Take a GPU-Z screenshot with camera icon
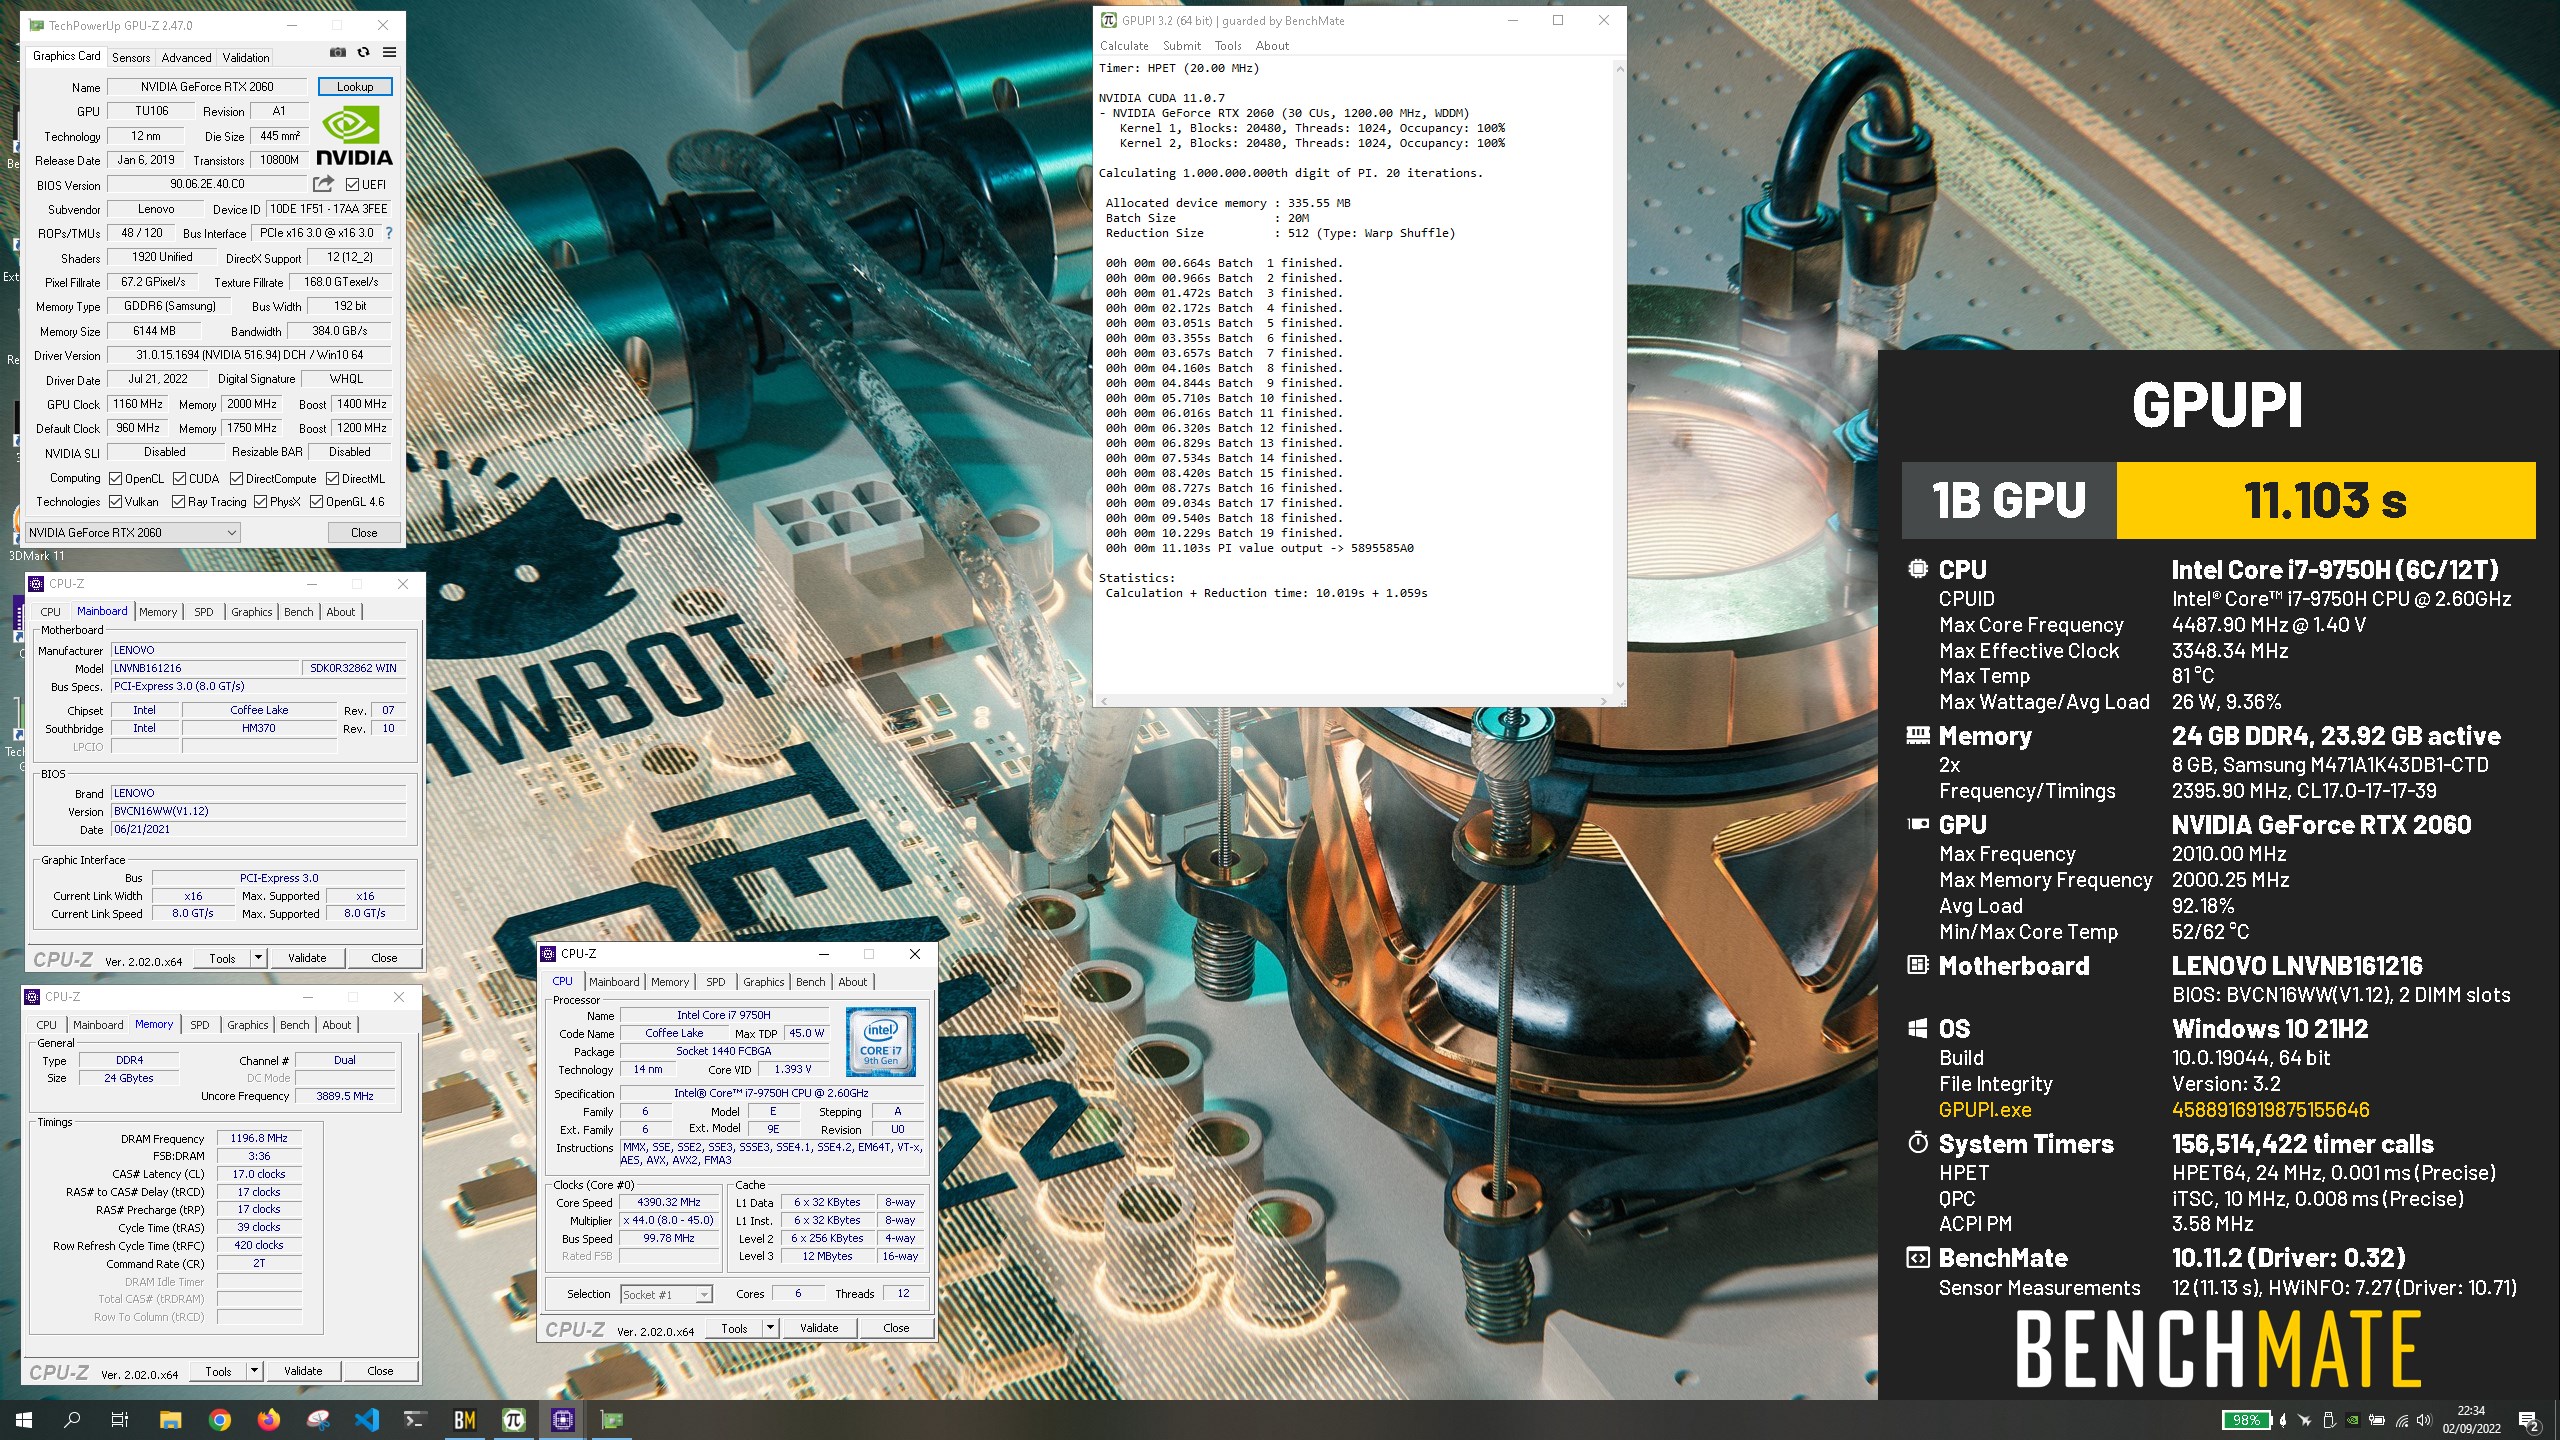This screenshot has width=2560, height=1440. tap(338, 52)
